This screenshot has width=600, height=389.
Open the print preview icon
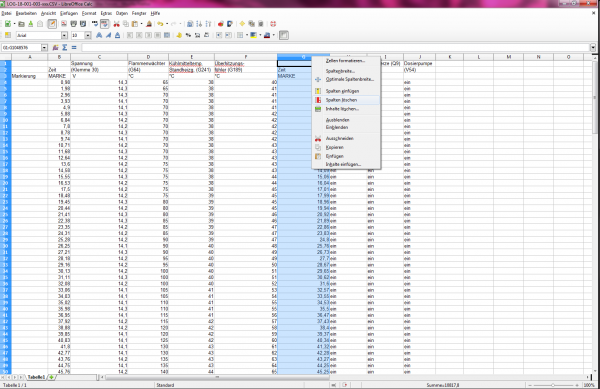83,24
